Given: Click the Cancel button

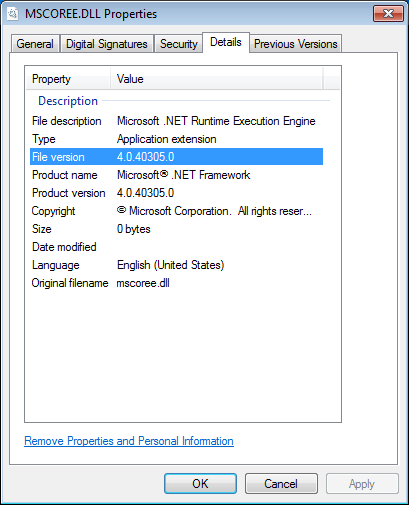Looking at the screenshot, I should pos(281,483).
